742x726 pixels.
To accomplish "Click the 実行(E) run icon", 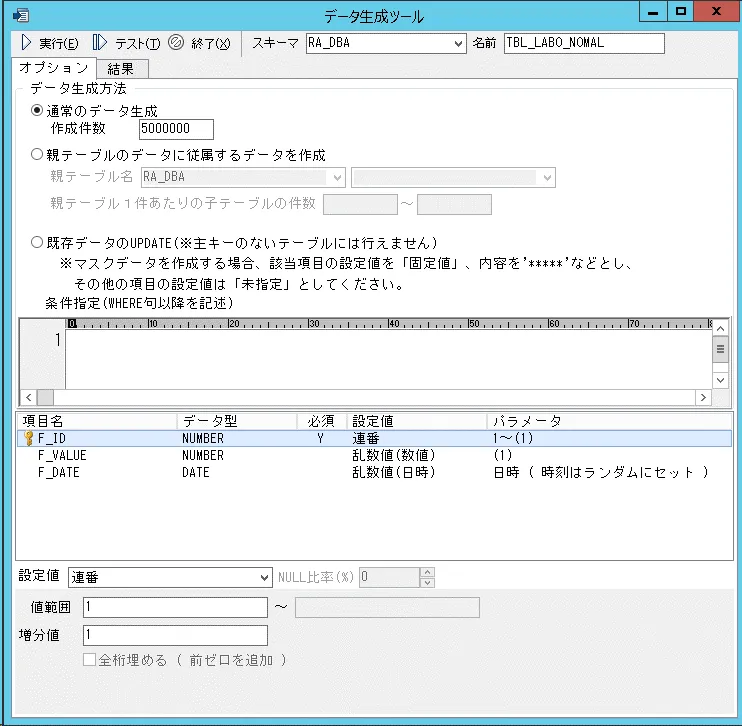I will tap(26, 43).
